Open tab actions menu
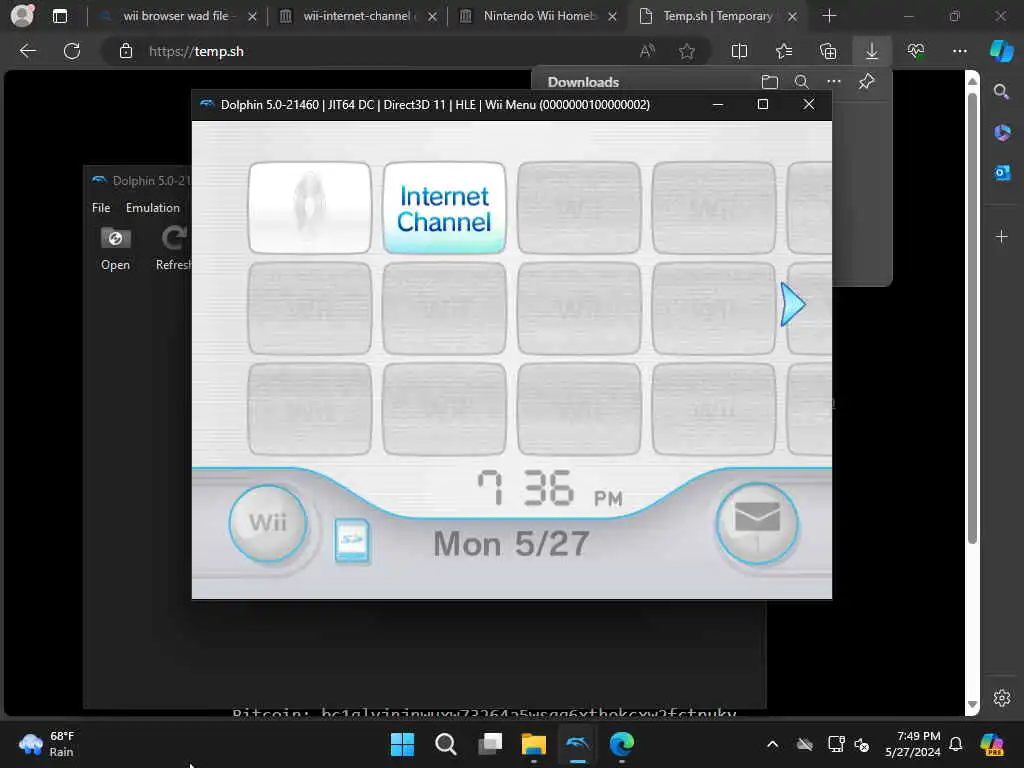The image size is (1024, 768). (59, 16)
